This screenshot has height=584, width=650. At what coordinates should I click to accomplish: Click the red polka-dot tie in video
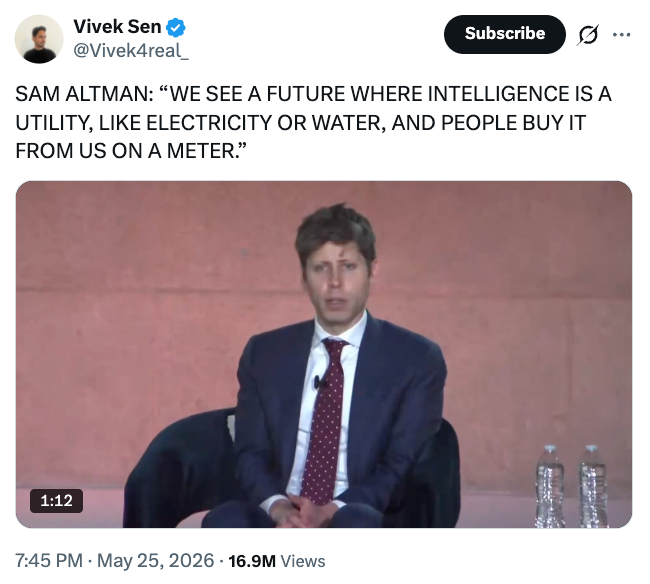(326, 419)
